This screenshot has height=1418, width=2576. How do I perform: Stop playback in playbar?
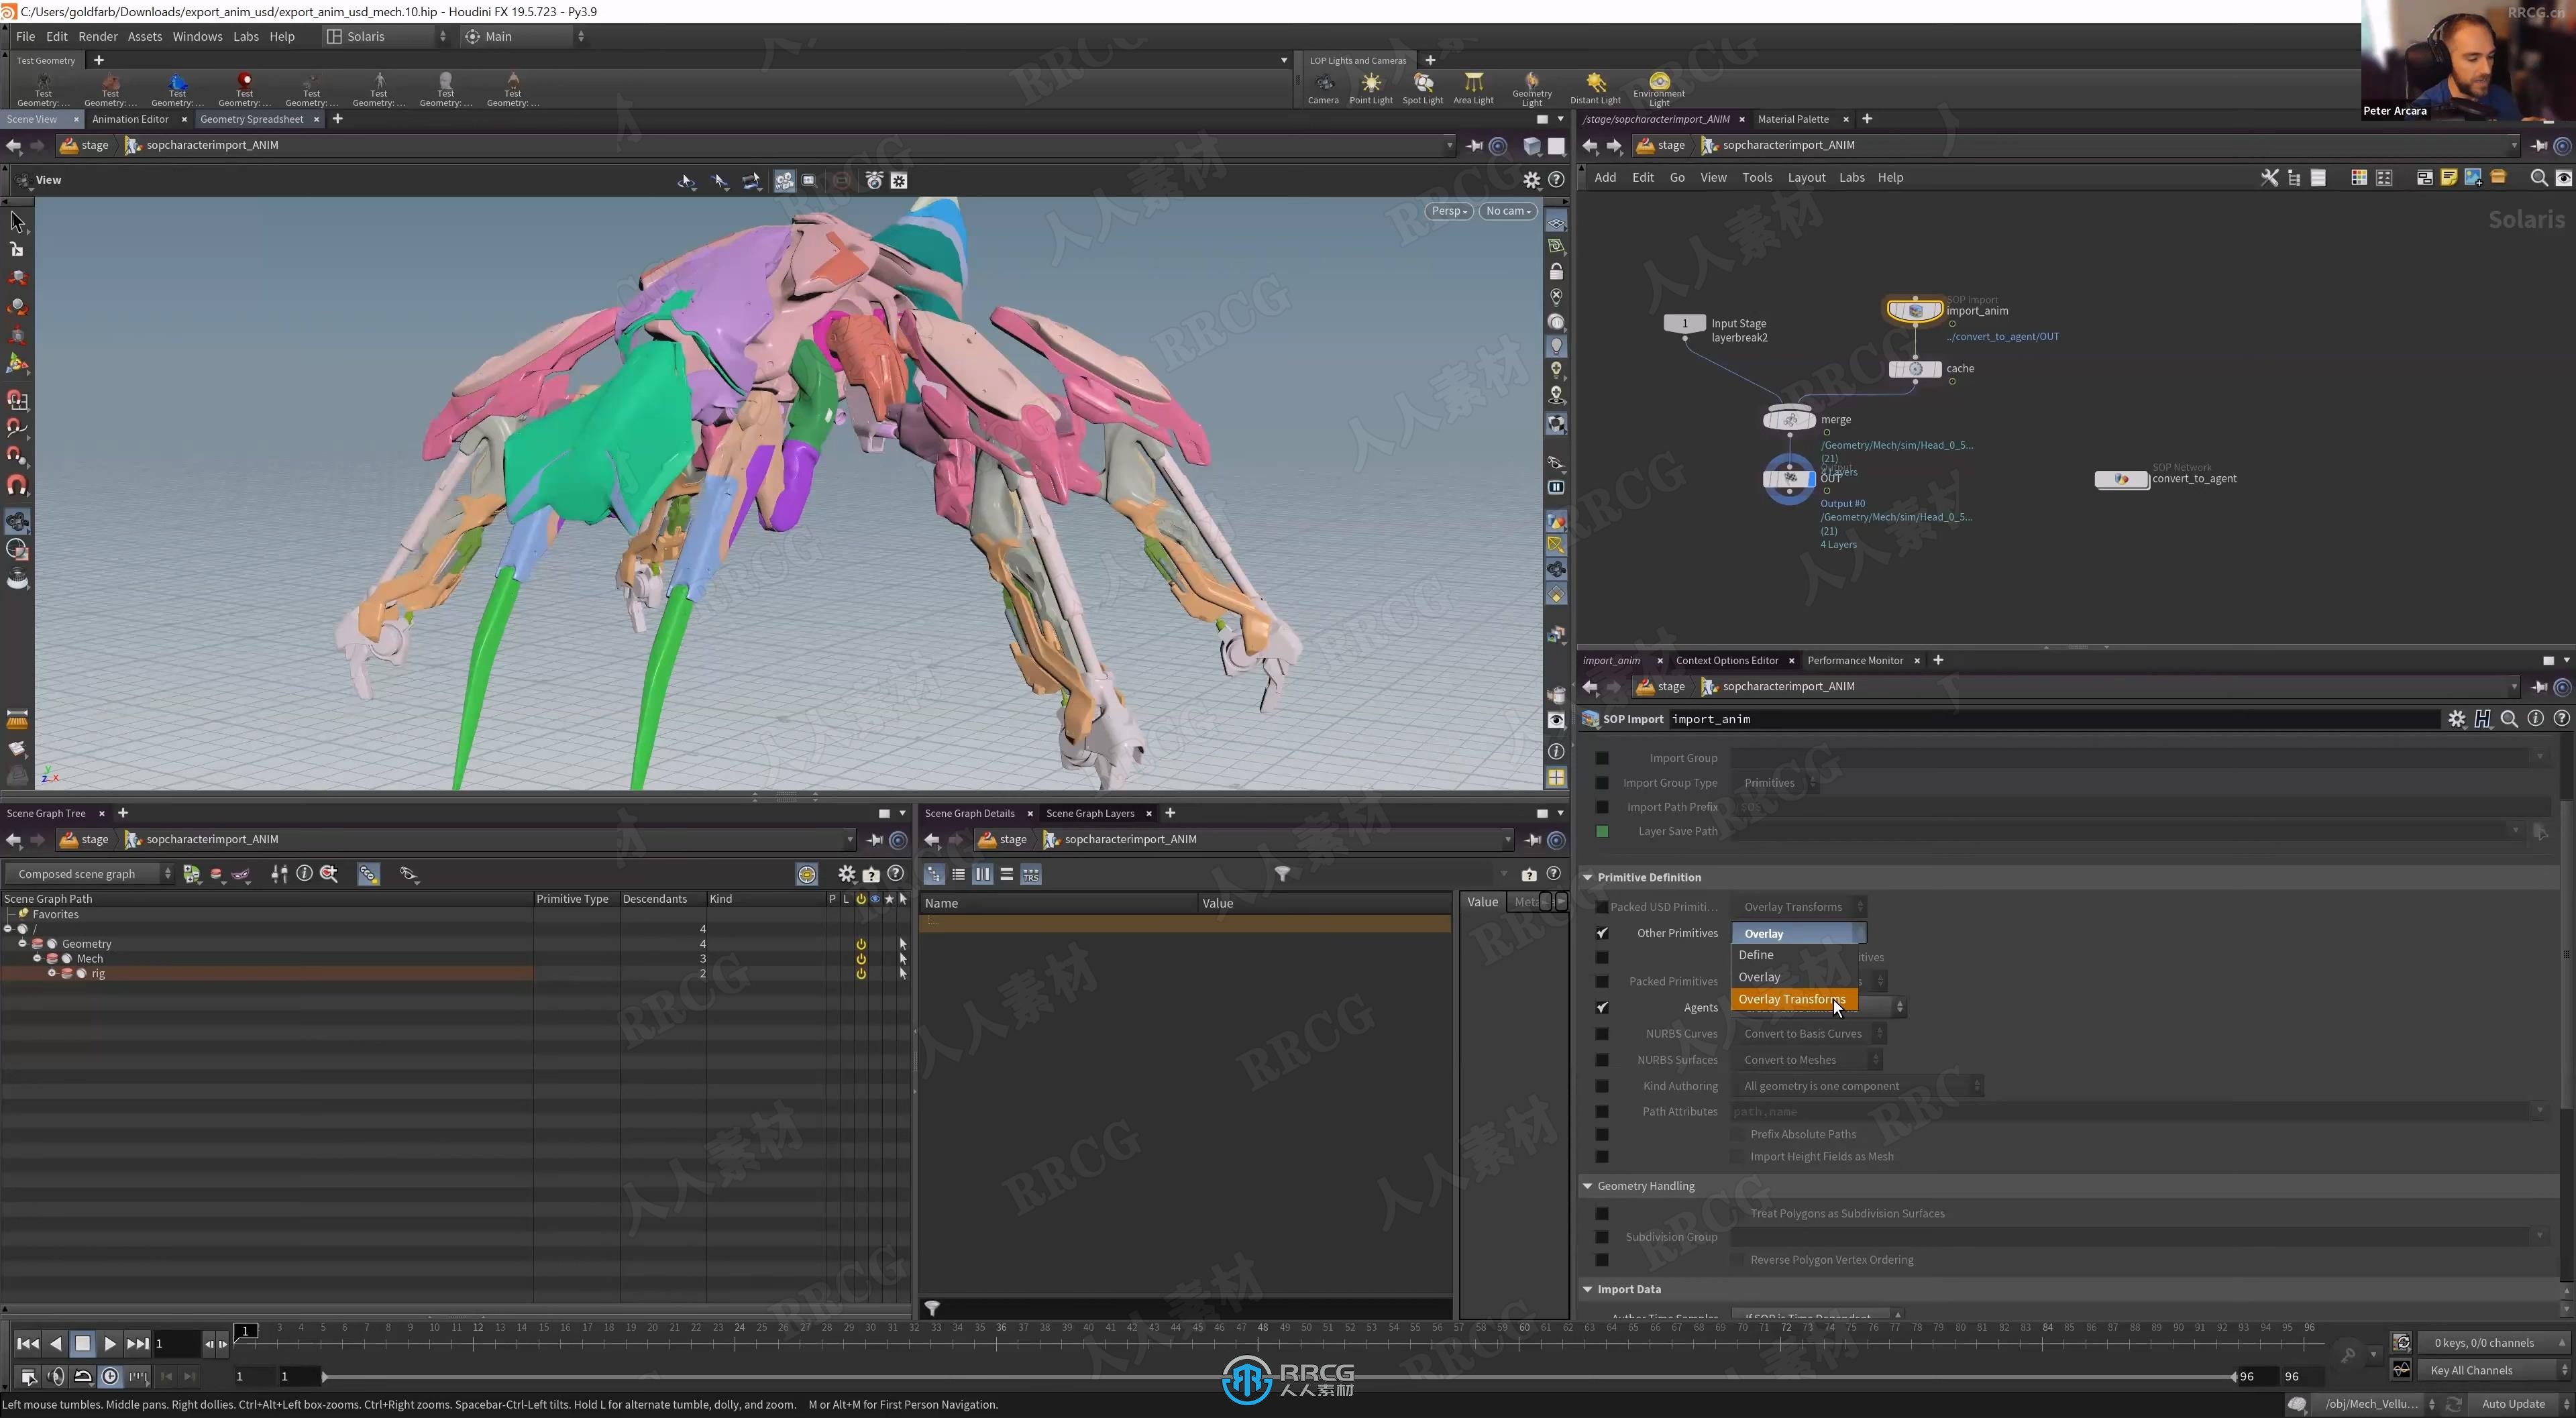pyautogui.click(x=83, y=1344)
